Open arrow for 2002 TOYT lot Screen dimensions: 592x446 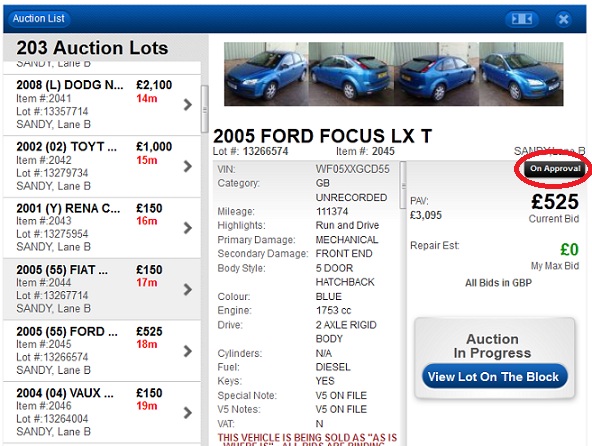[188, 166]
